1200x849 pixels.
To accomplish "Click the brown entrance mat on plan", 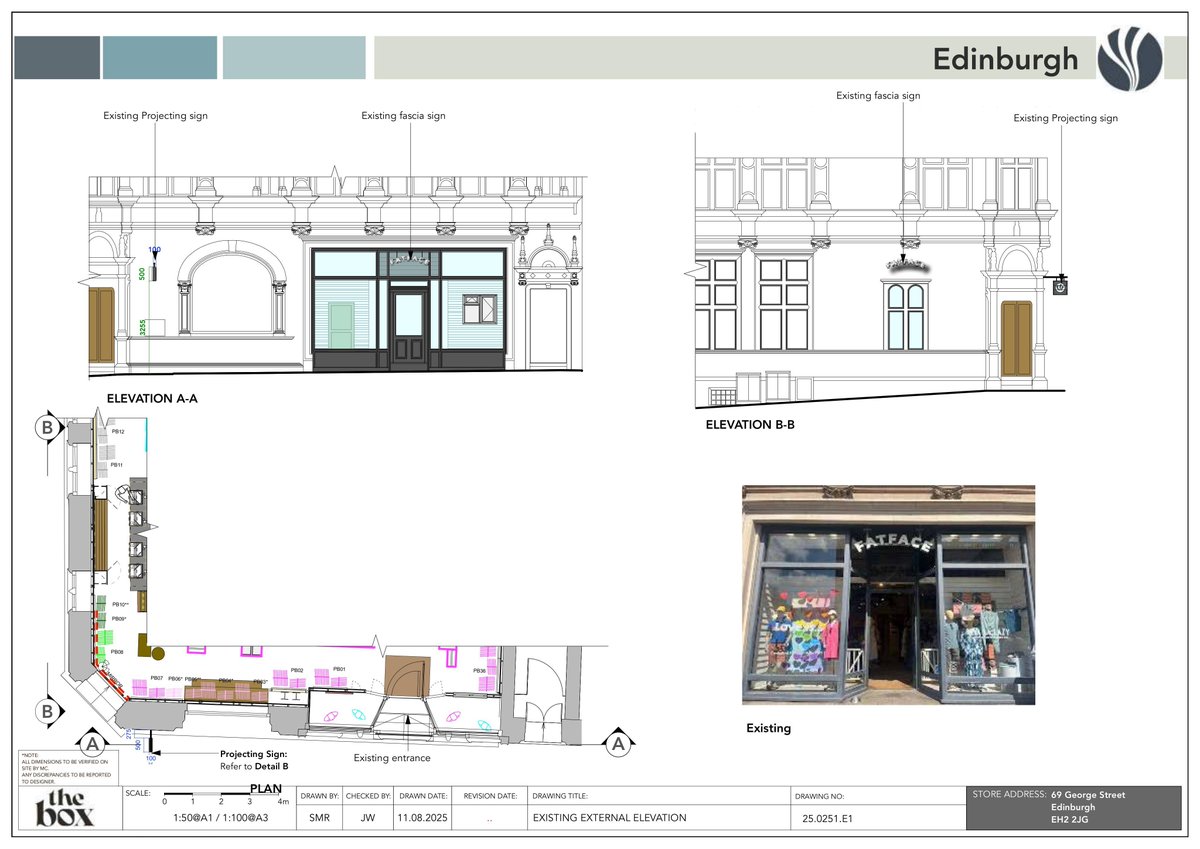I will [x=408, y=676].
